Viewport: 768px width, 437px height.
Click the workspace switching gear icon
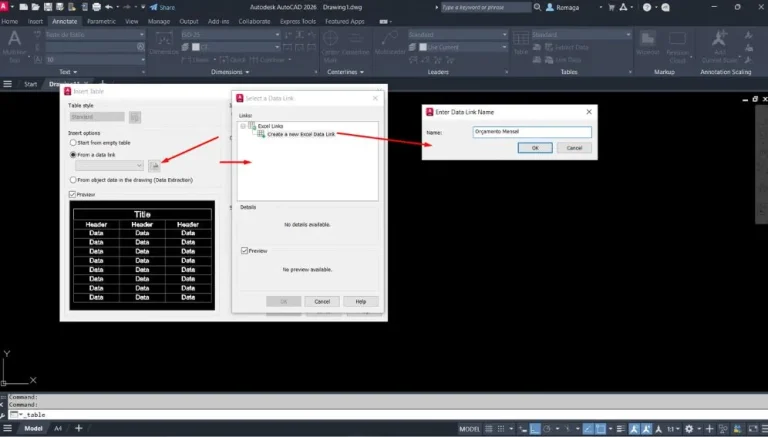[689, 429]
